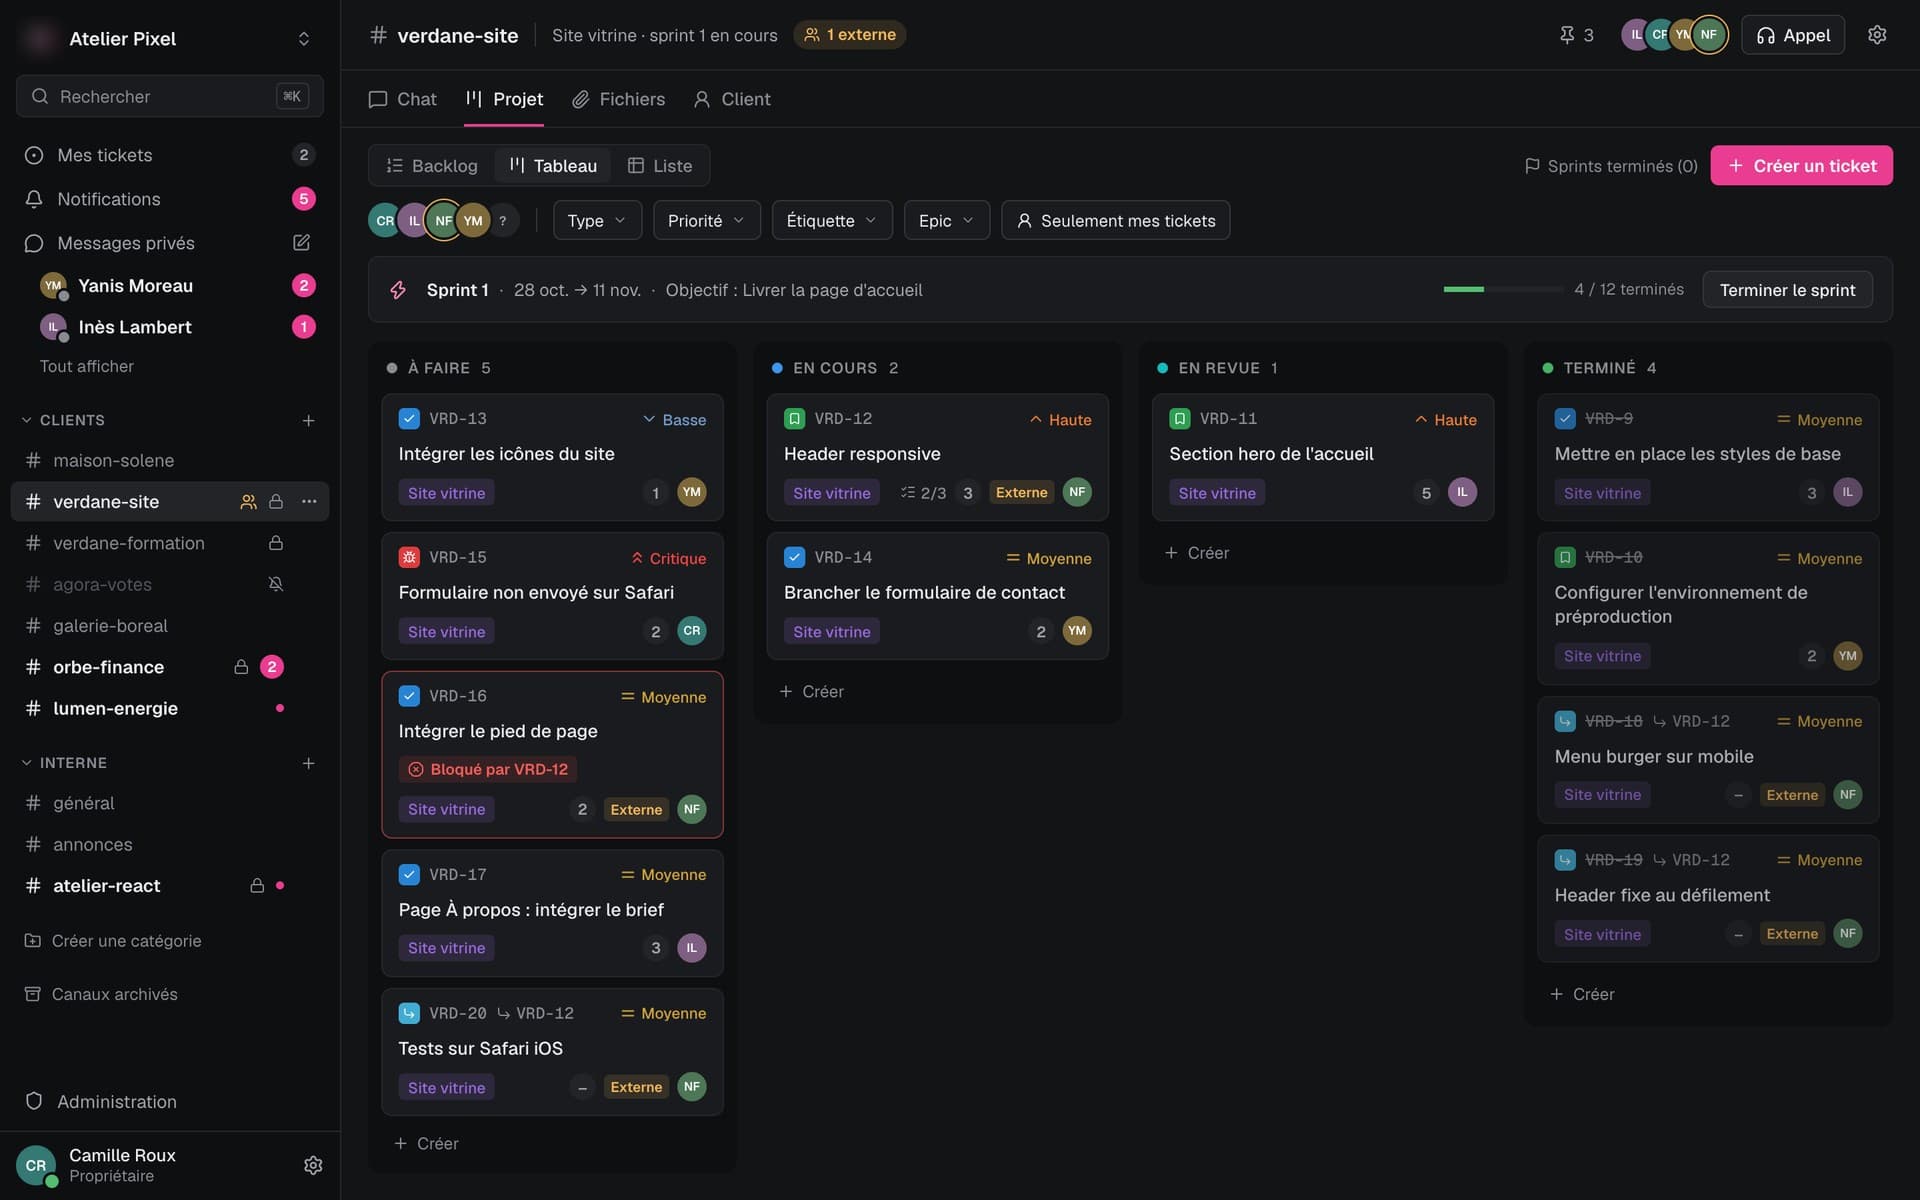The width and height of the screenshot is (1920, 1200).
Task: Click muted bell icon on agora-votes
Action: (x=276, y=584)
